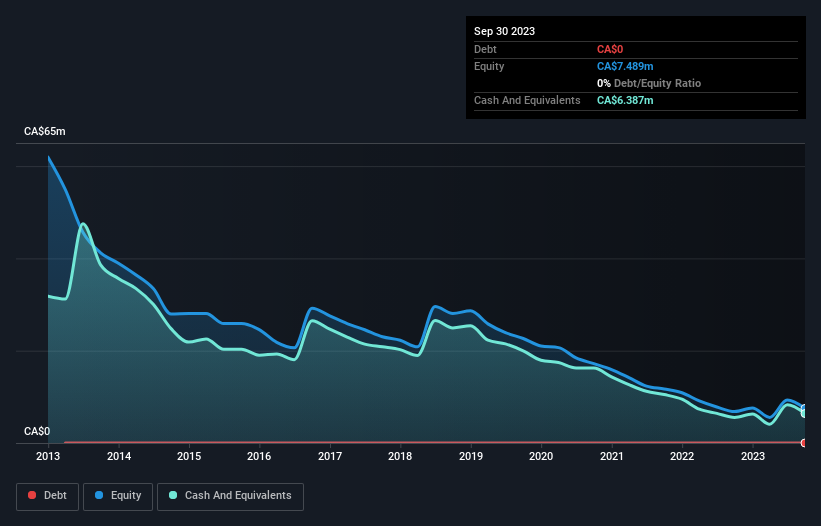The image size is (821, 526).
Task: Click the 2018 x-axis label
Action: pyautogui.click(x=400, y=456)
